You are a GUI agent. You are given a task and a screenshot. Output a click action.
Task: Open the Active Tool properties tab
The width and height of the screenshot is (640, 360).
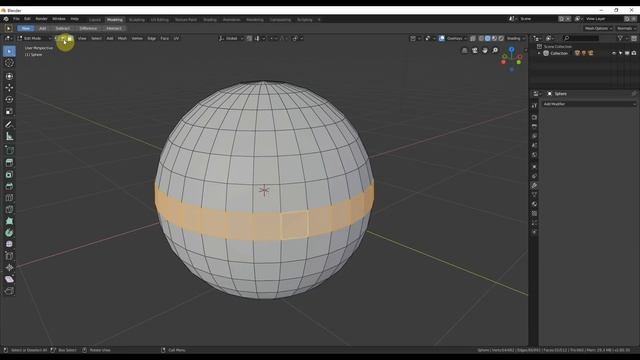(534, 106)
